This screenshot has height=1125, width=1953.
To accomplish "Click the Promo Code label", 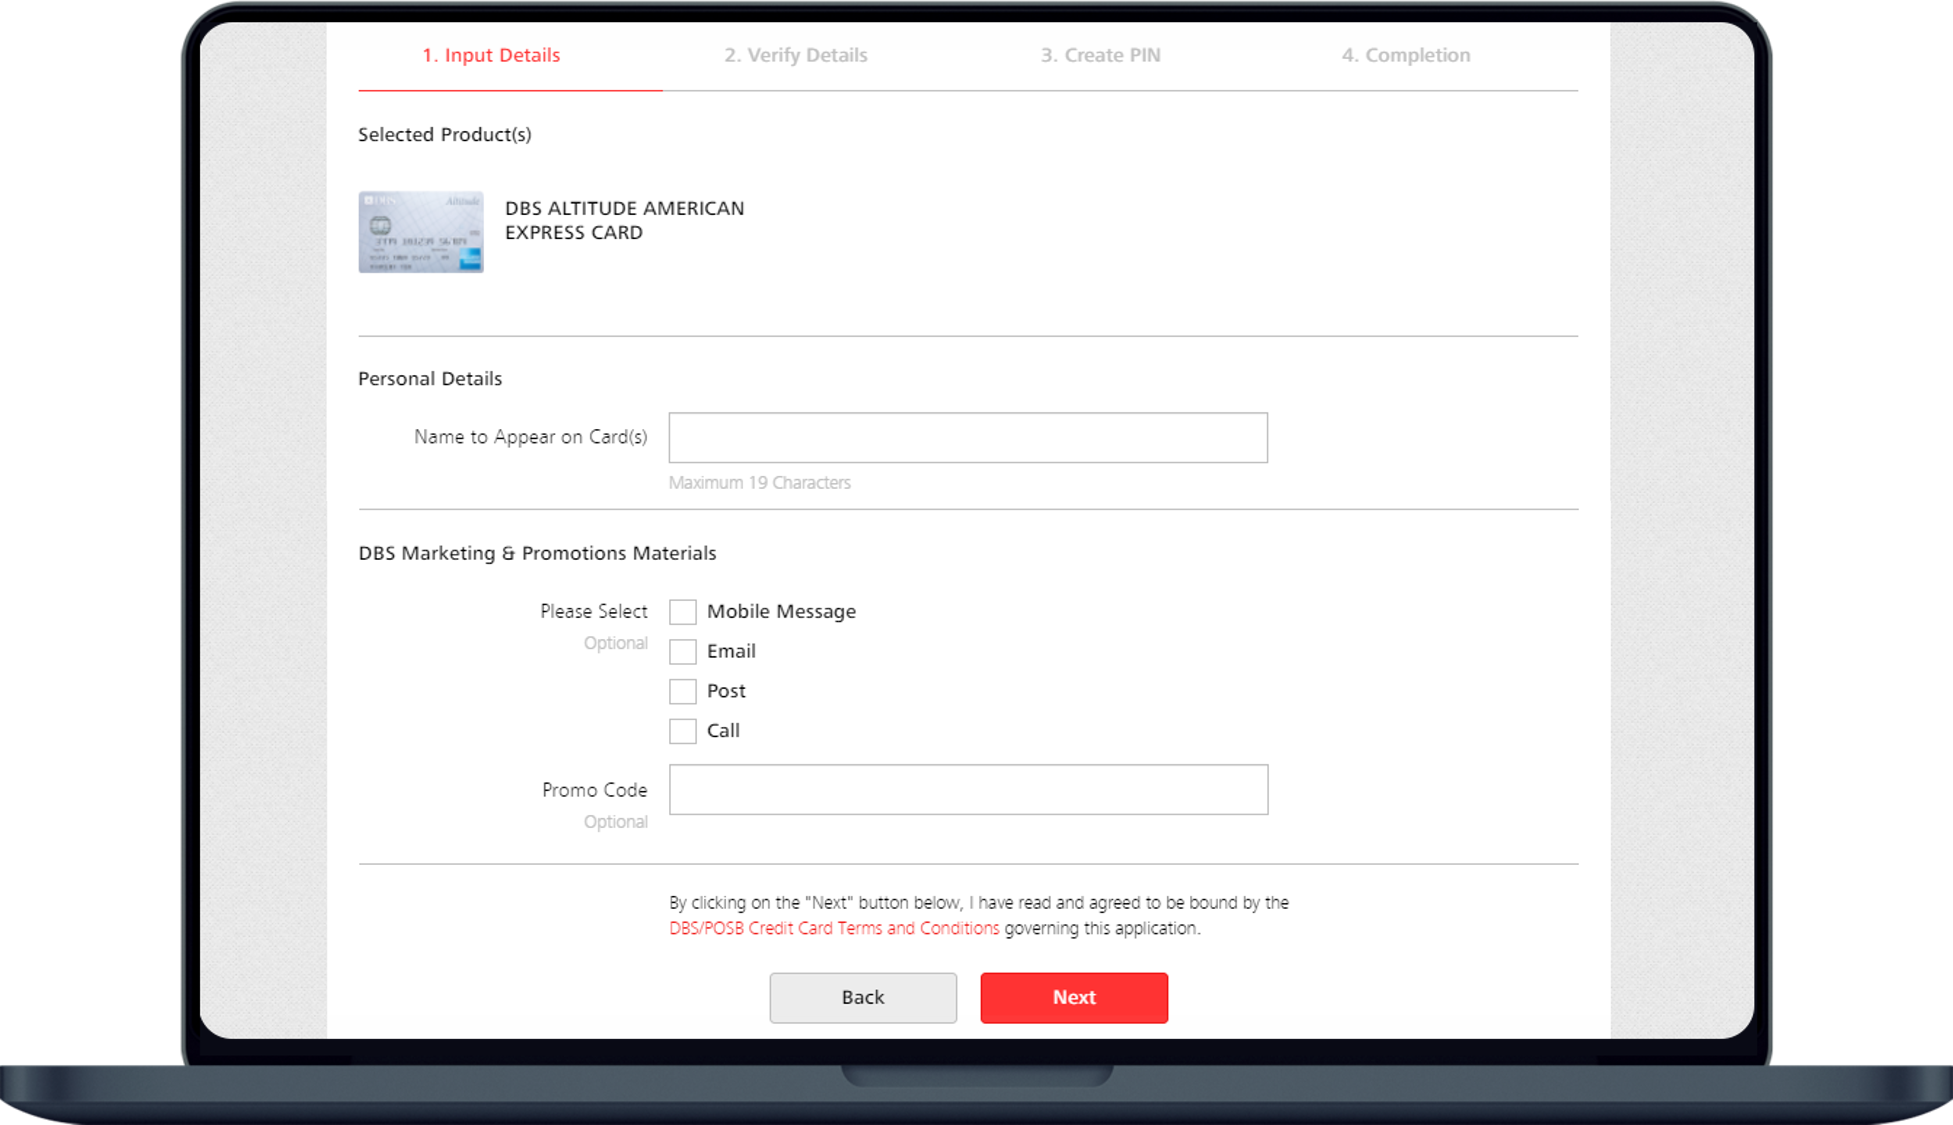I will [595, 790].
